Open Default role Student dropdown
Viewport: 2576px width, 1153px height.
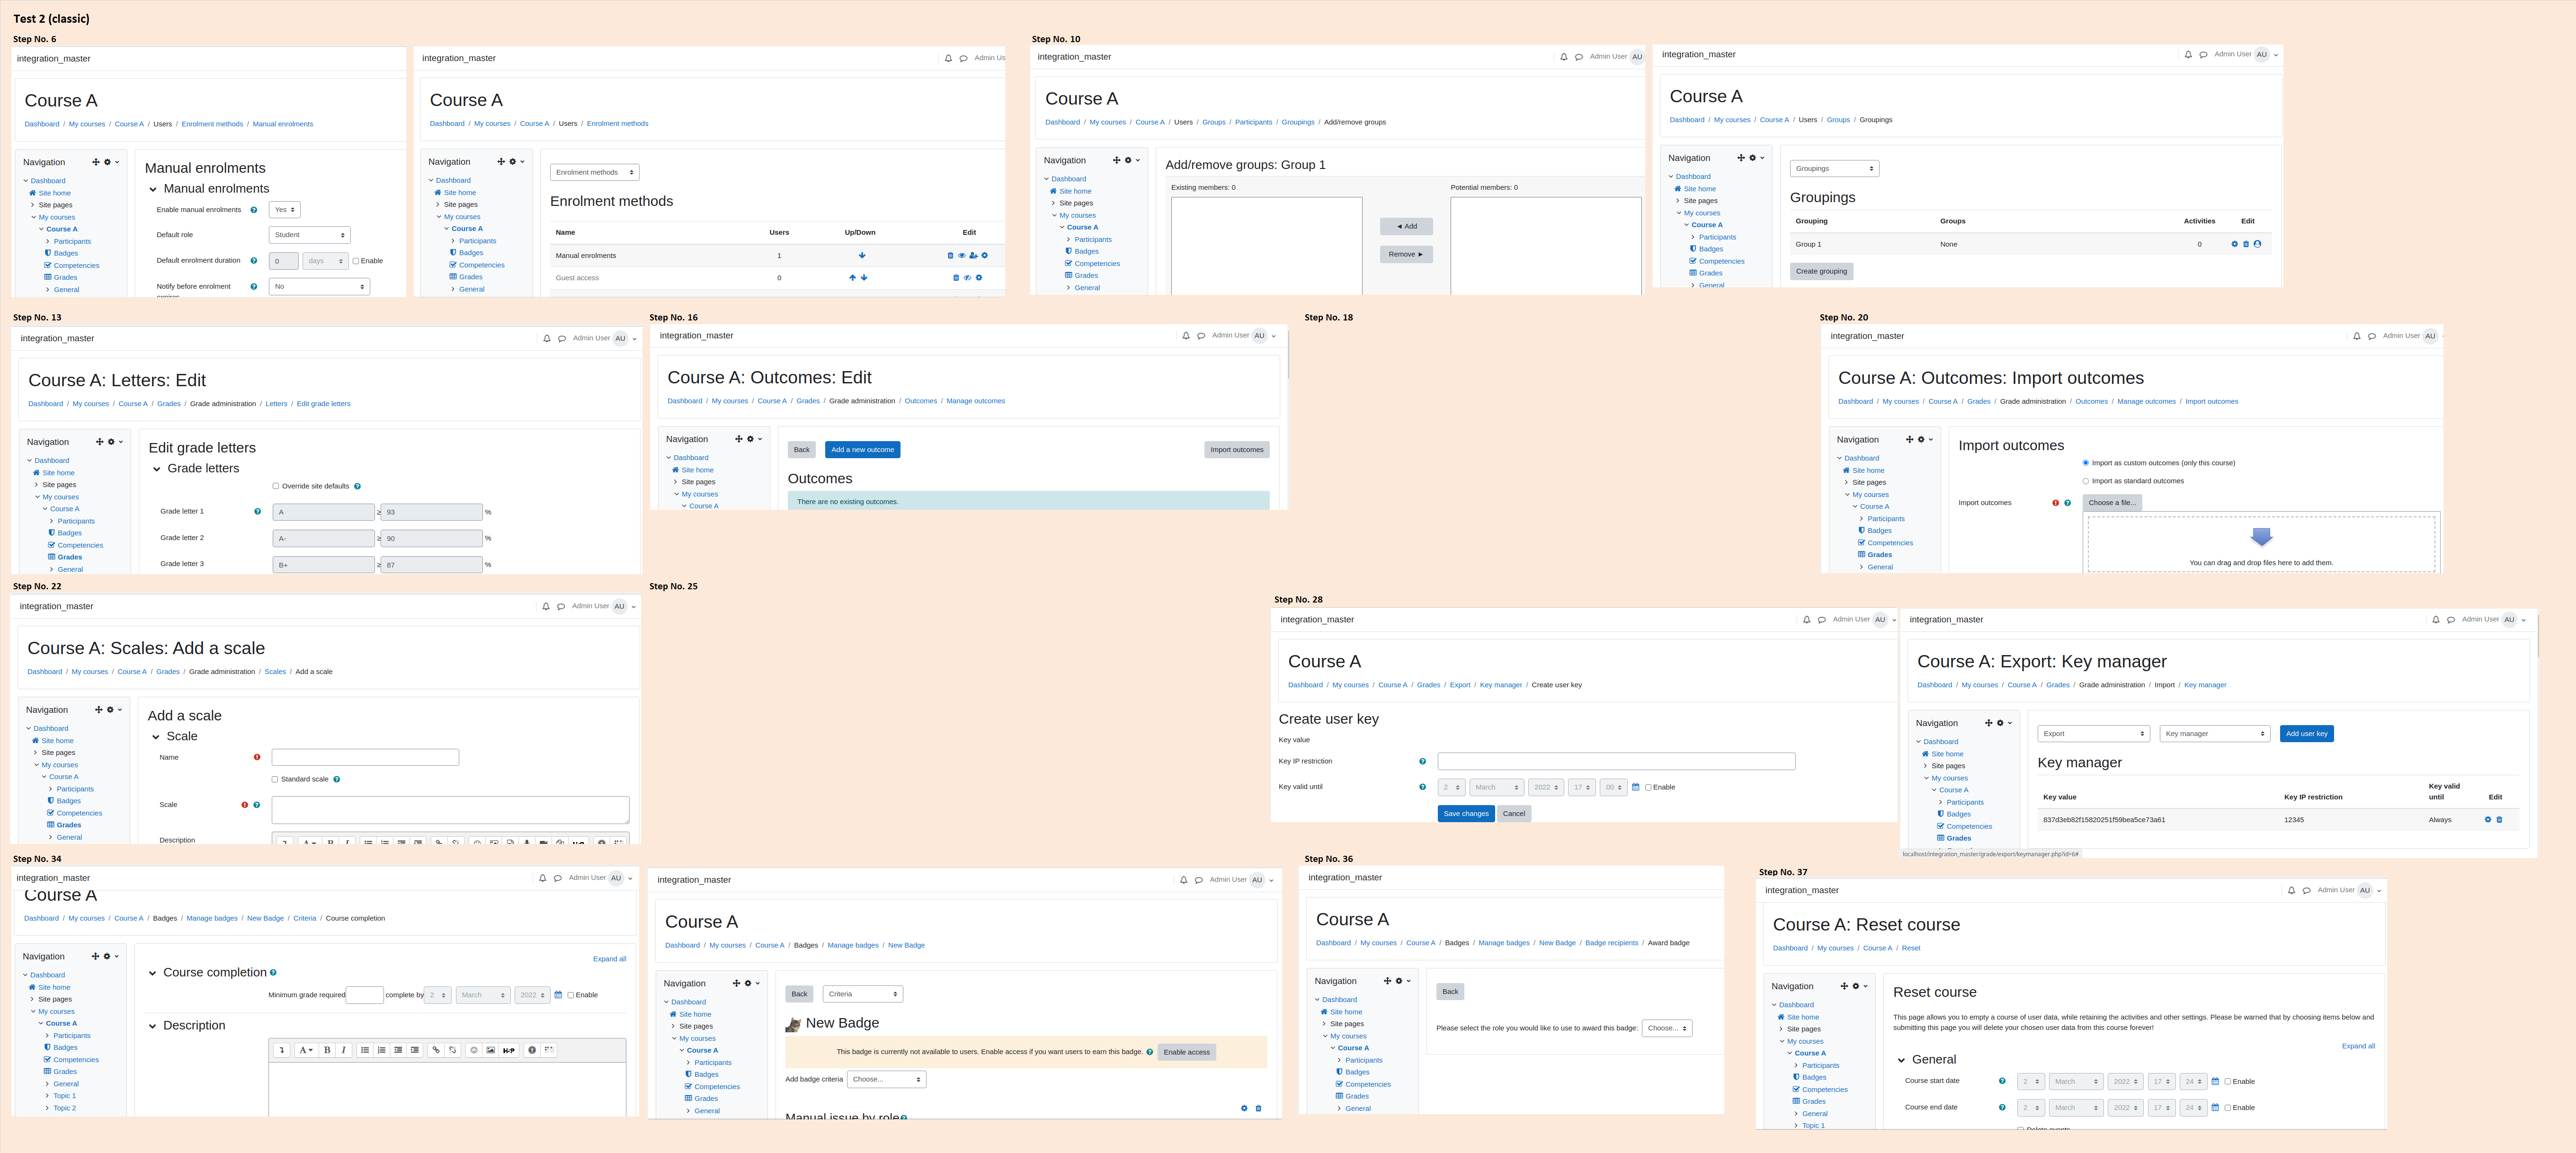coord(310,235)
